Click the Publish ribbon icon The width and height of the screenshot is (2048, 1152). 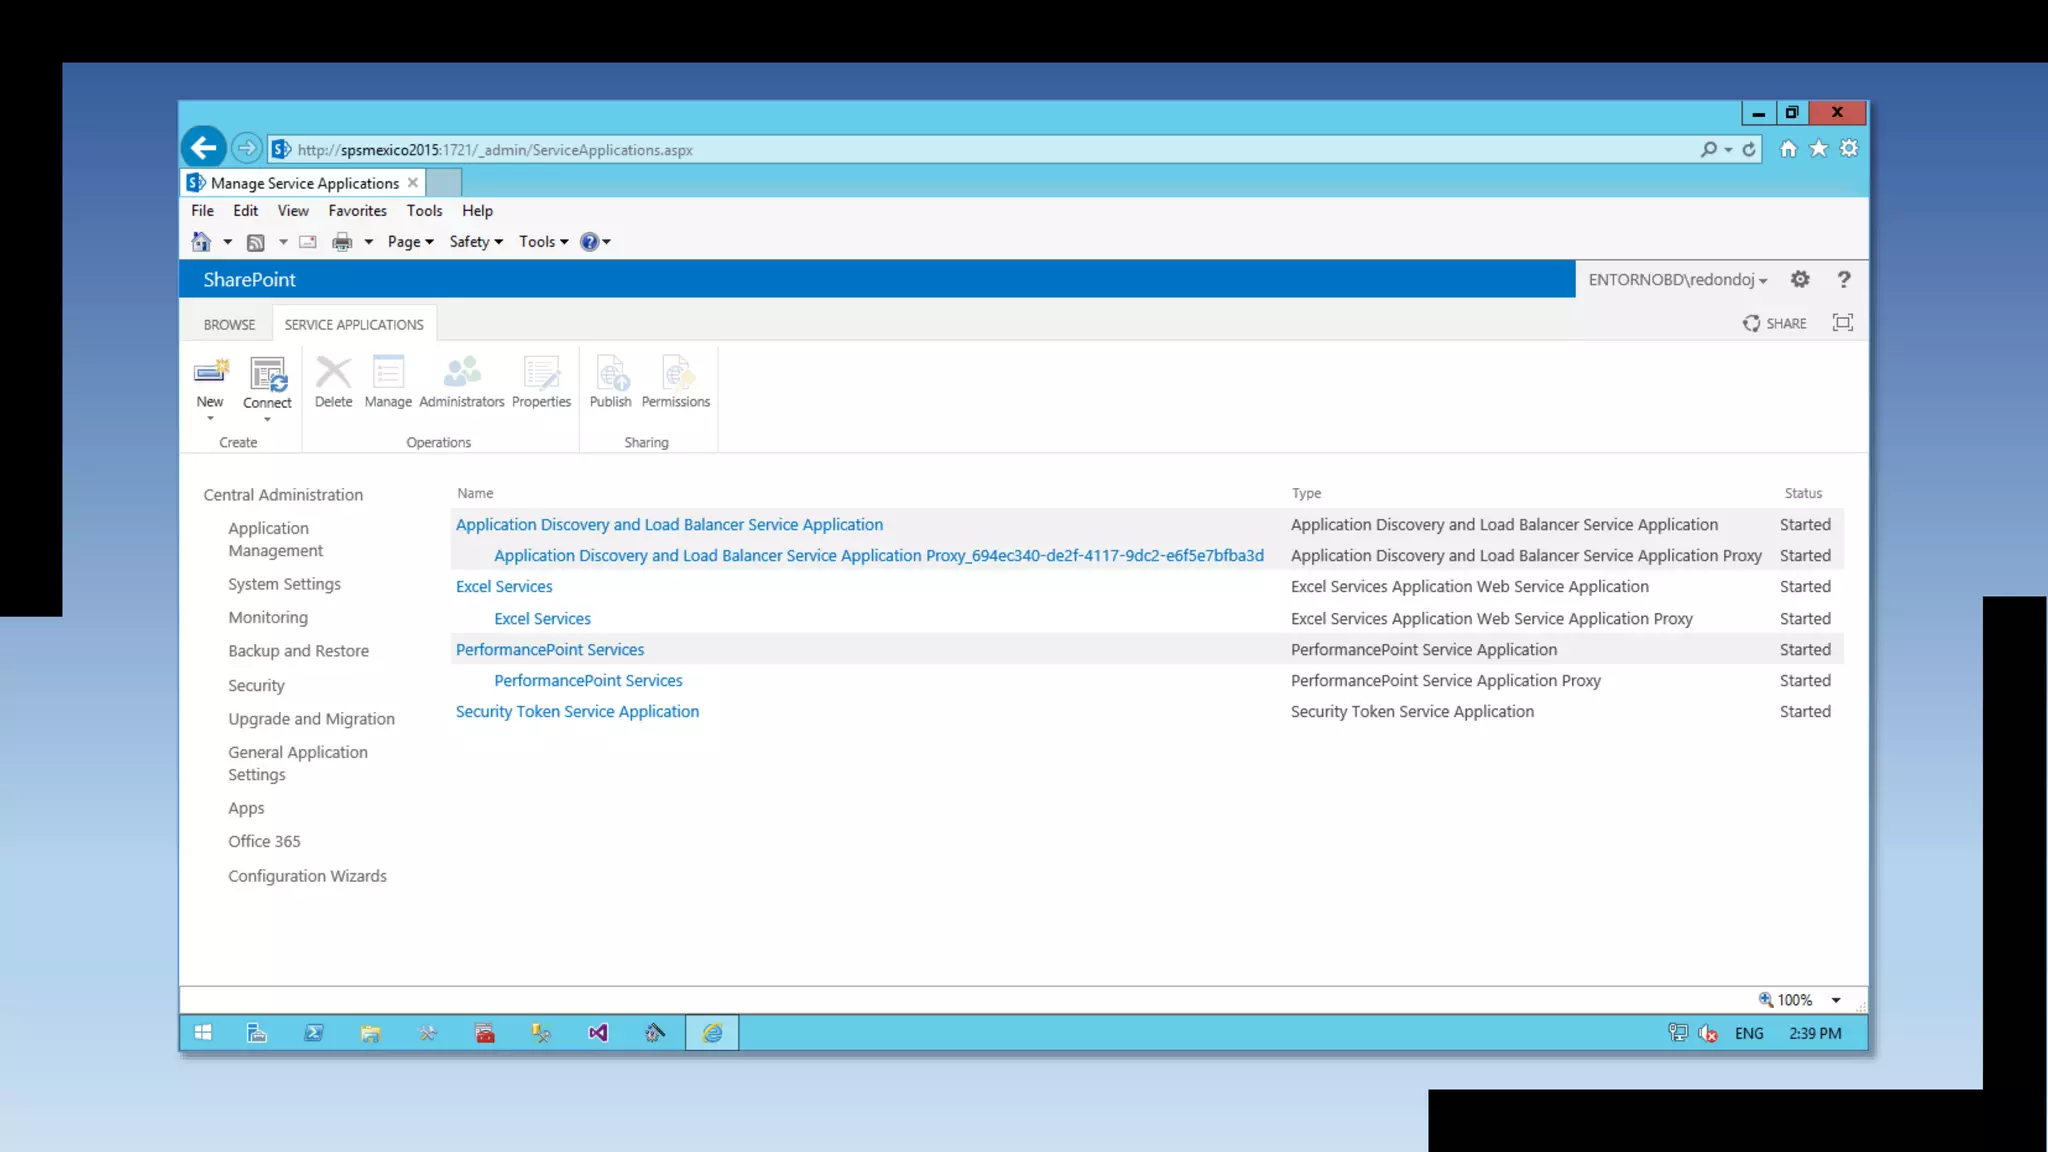[x=610, y=374]
